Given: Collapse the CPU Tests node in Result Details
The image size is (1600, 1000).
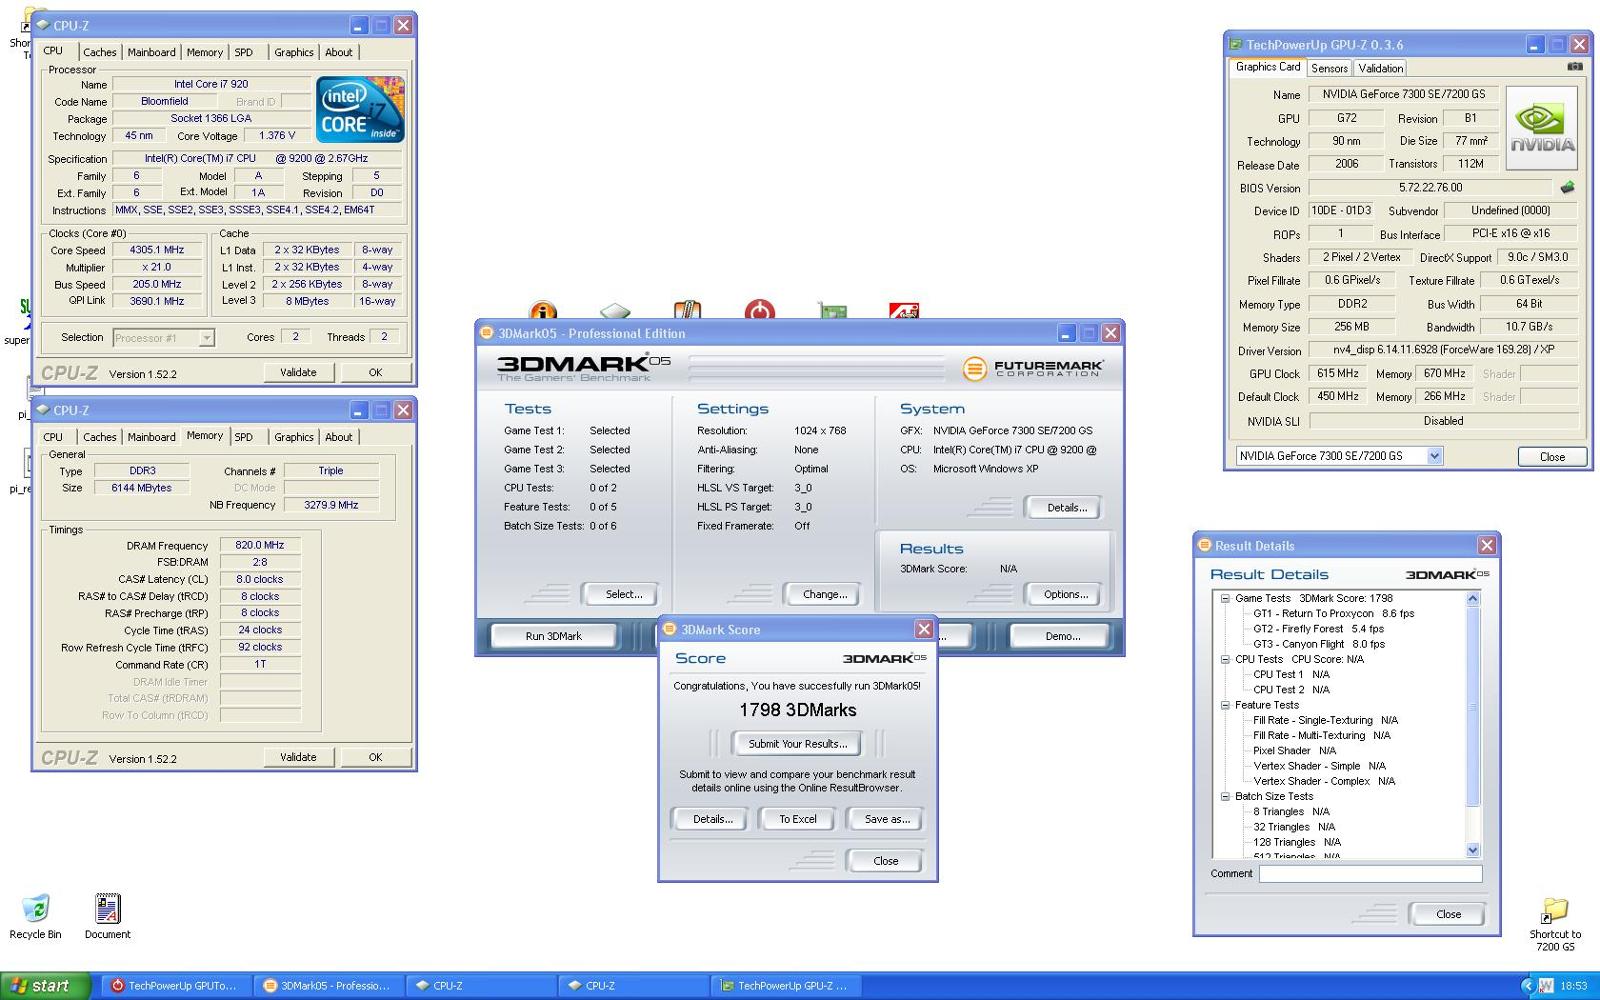Looking at the screenshot, I should 1225,659.
